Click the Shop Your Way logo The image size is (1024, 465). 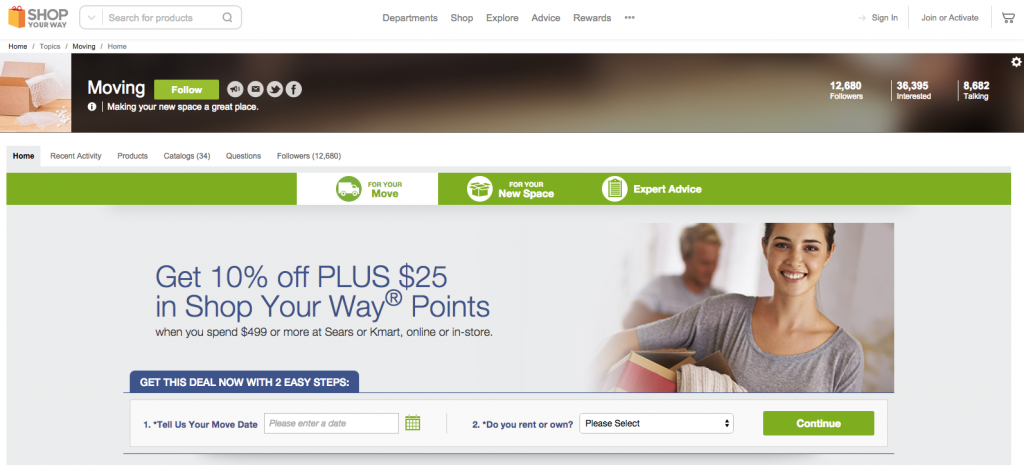[38, 17]
